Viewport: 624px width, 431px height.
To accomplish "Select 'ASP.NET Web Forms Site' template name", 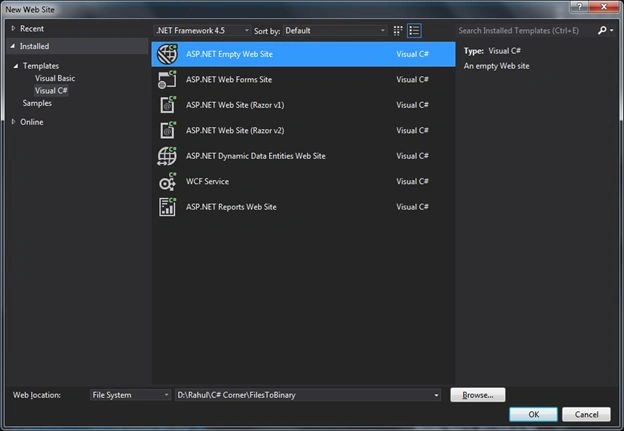I will click(229, 80).
